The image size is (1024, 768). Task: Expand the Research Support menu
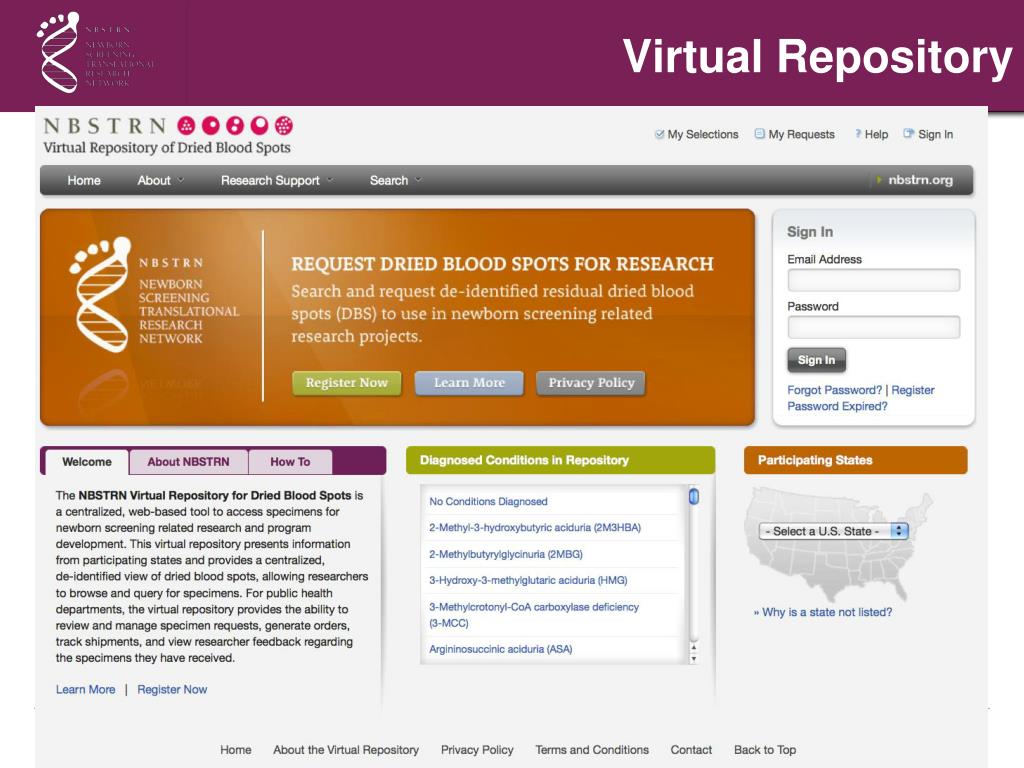(x=277, y=180)
